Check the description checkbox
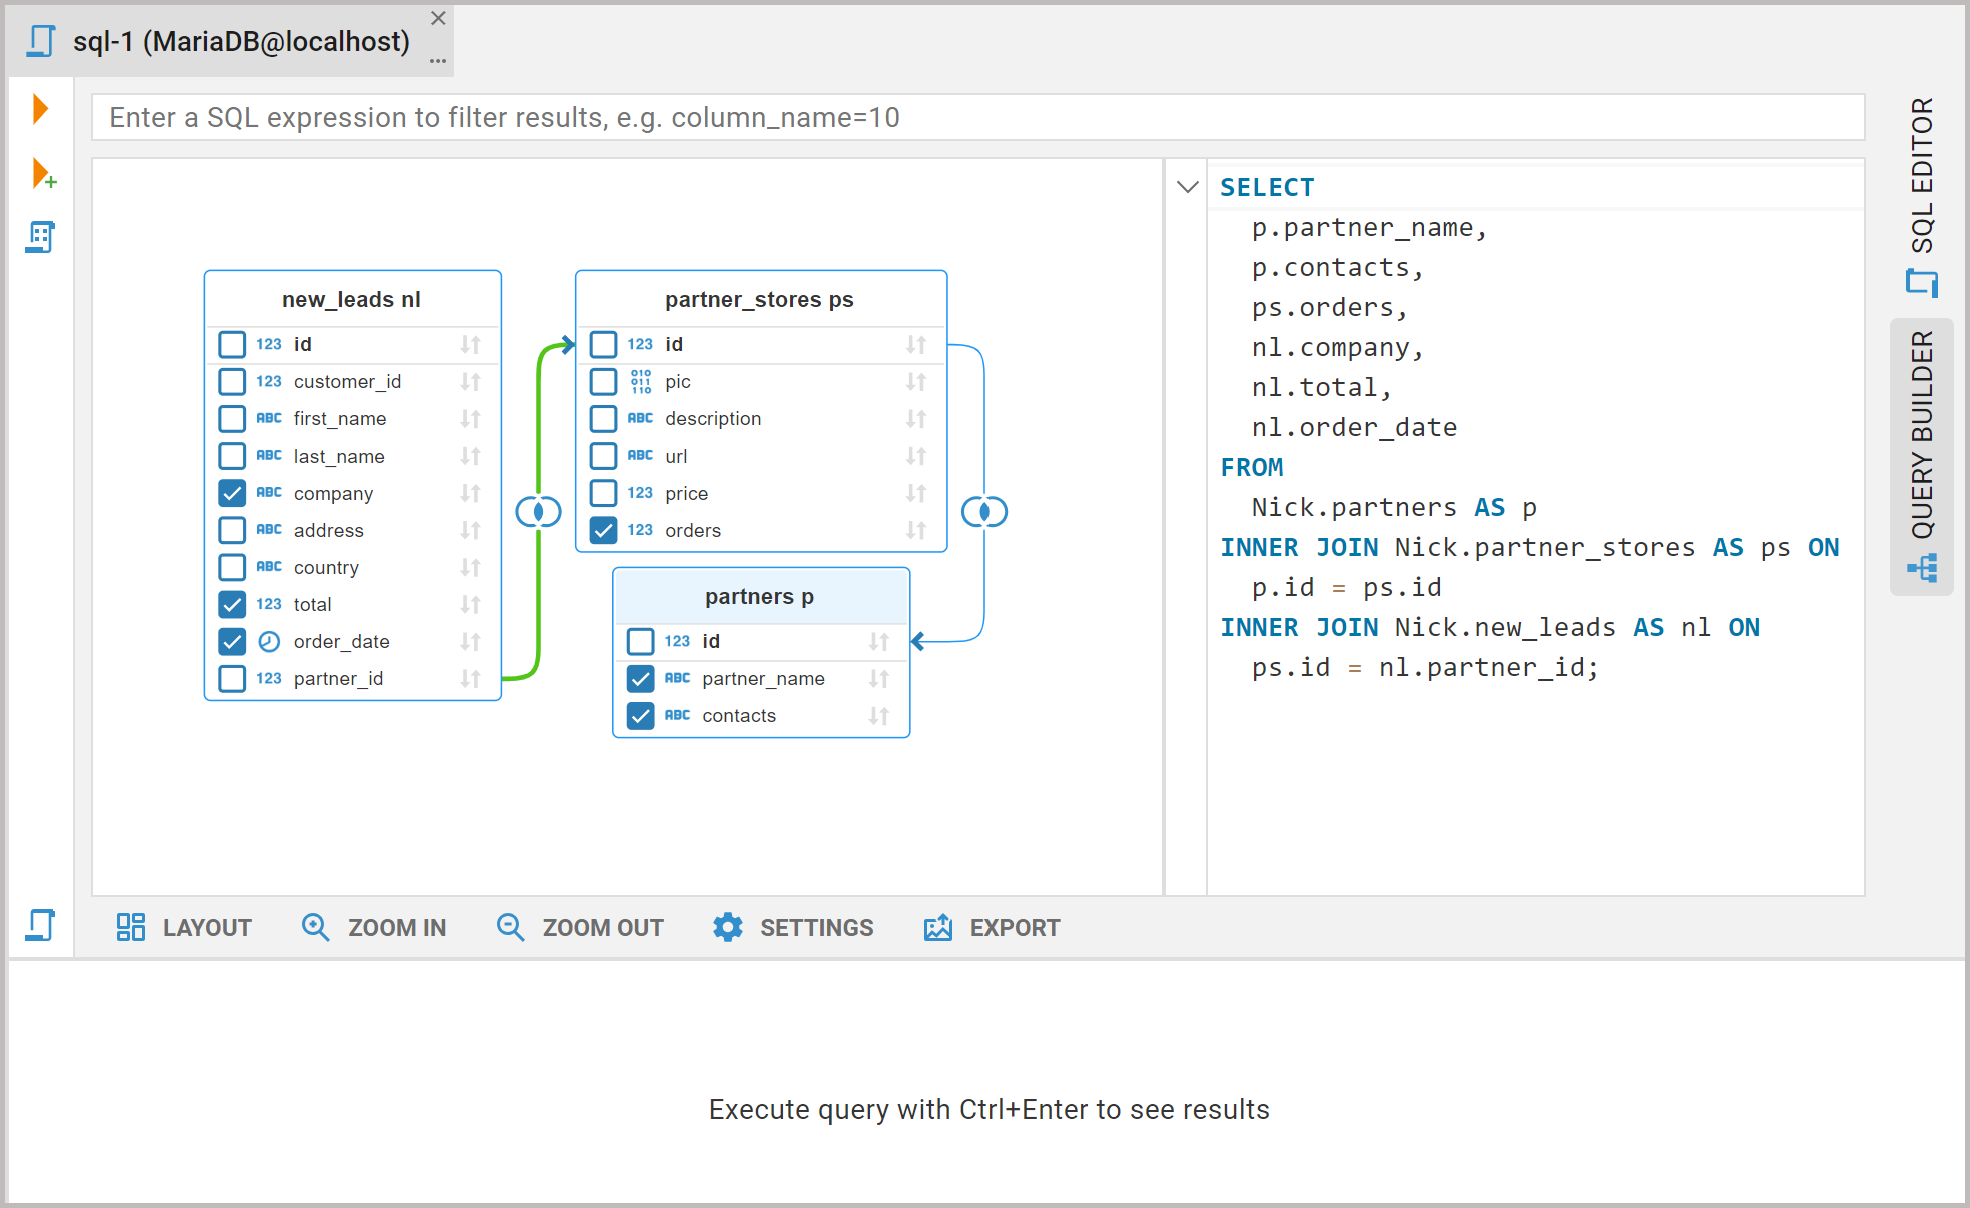Image resolution: width=1970 pixels, height=1208 pixels. coord(603,419)
